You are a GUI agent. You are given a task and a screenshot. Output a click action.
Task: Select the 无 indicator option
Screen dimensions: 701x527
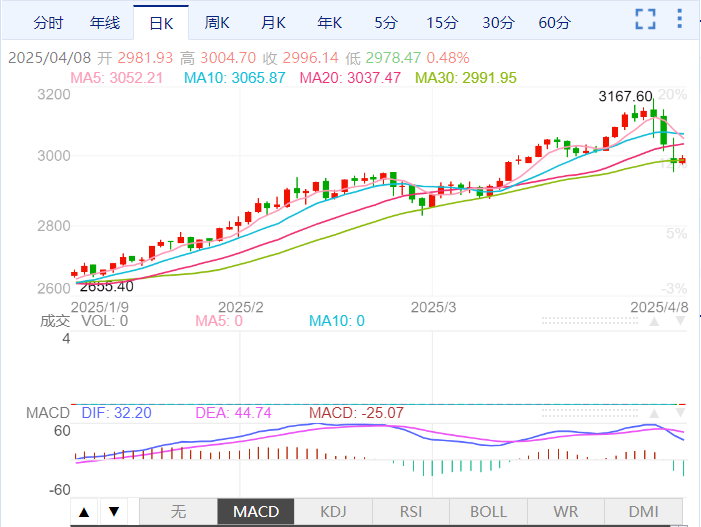coord(178,511)
